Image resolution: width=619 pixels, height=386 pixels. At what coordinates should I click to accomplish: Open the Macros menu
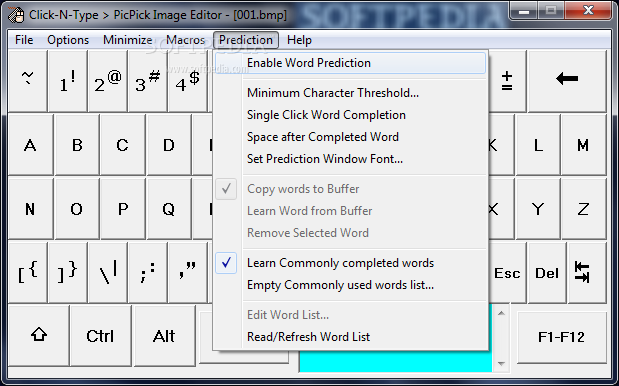(x=186, y=40)
